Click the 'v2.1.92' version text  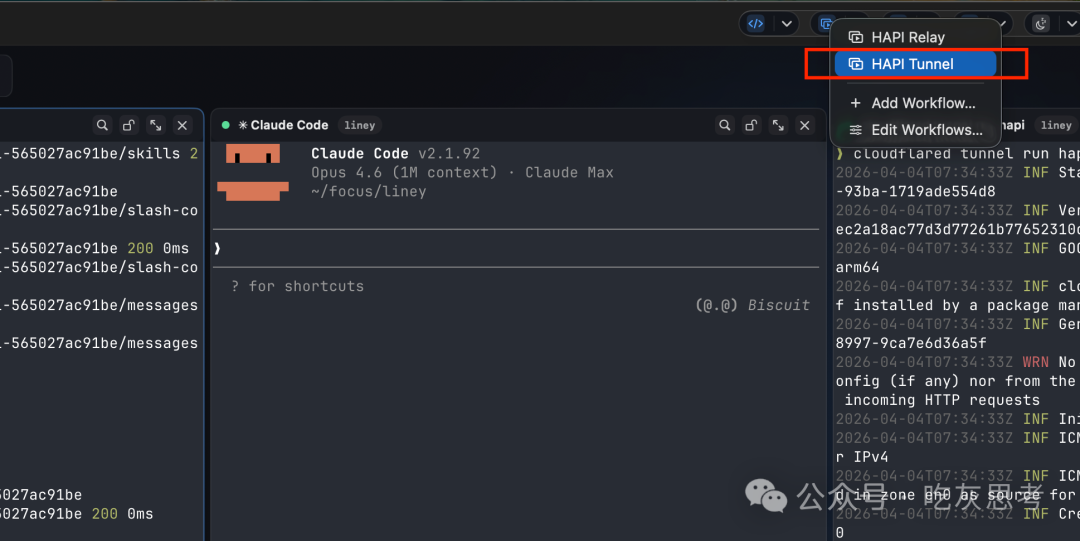click(x=449, y=154)
